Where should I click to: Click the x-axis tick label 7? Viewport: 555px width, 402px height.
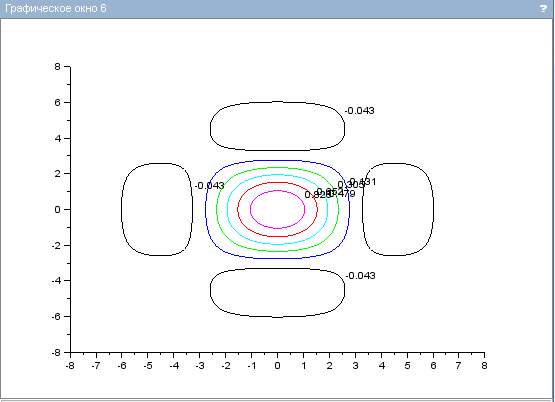458,366
